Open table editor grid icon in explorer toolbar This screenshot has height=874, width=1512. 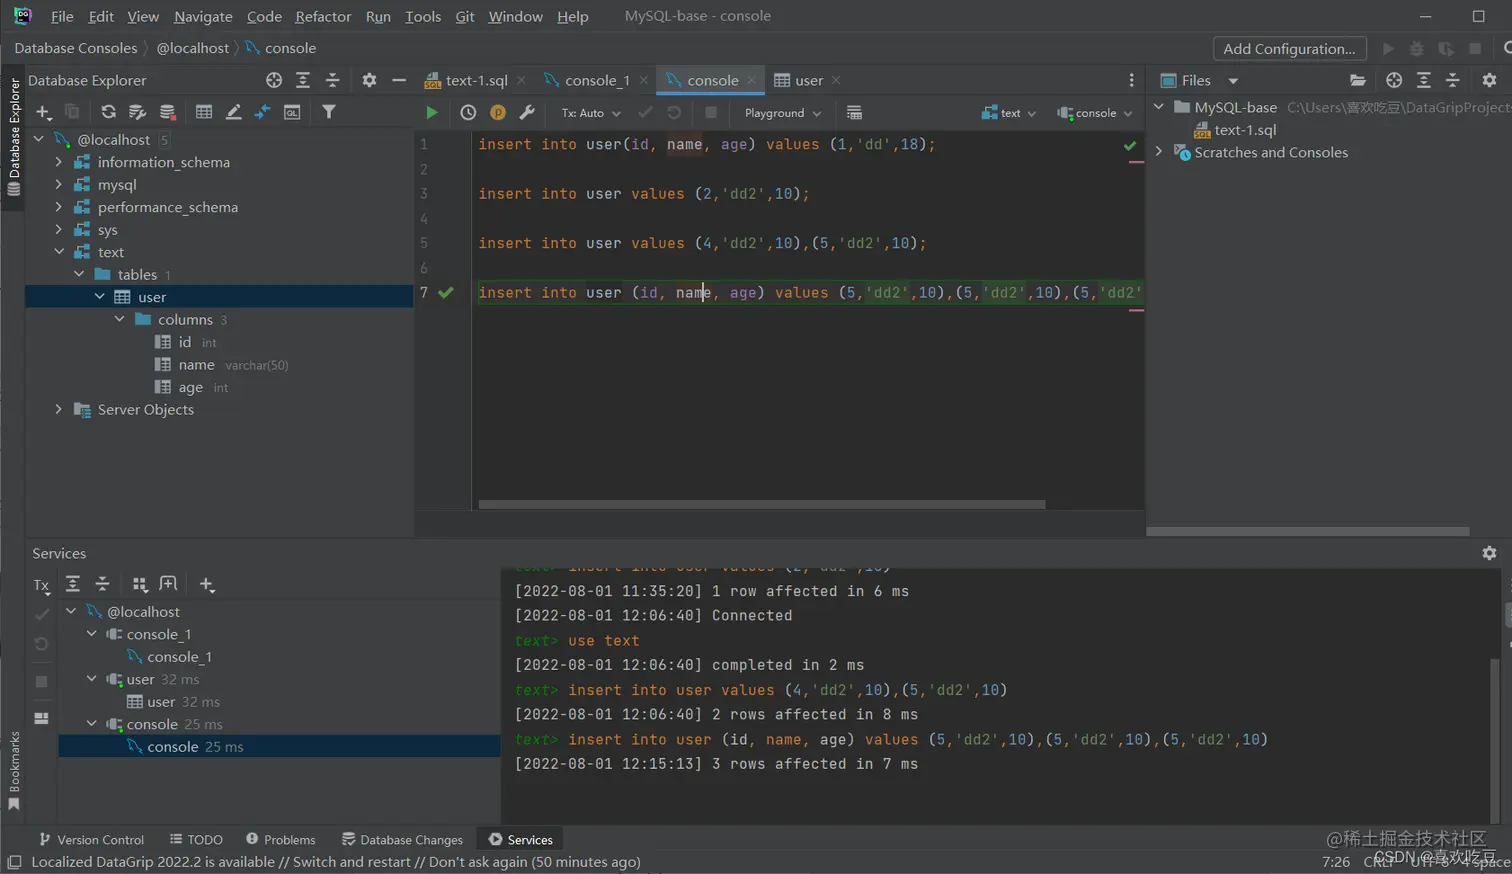[x=204, y=112]
